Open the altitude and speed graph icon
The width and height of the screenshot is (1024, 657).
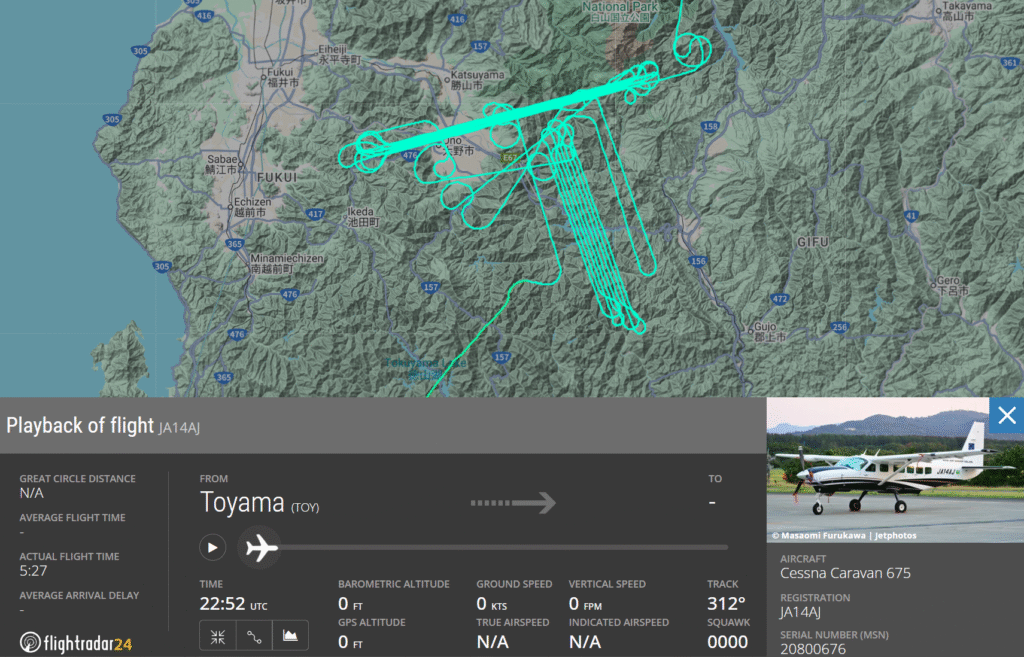pos(290,635)
